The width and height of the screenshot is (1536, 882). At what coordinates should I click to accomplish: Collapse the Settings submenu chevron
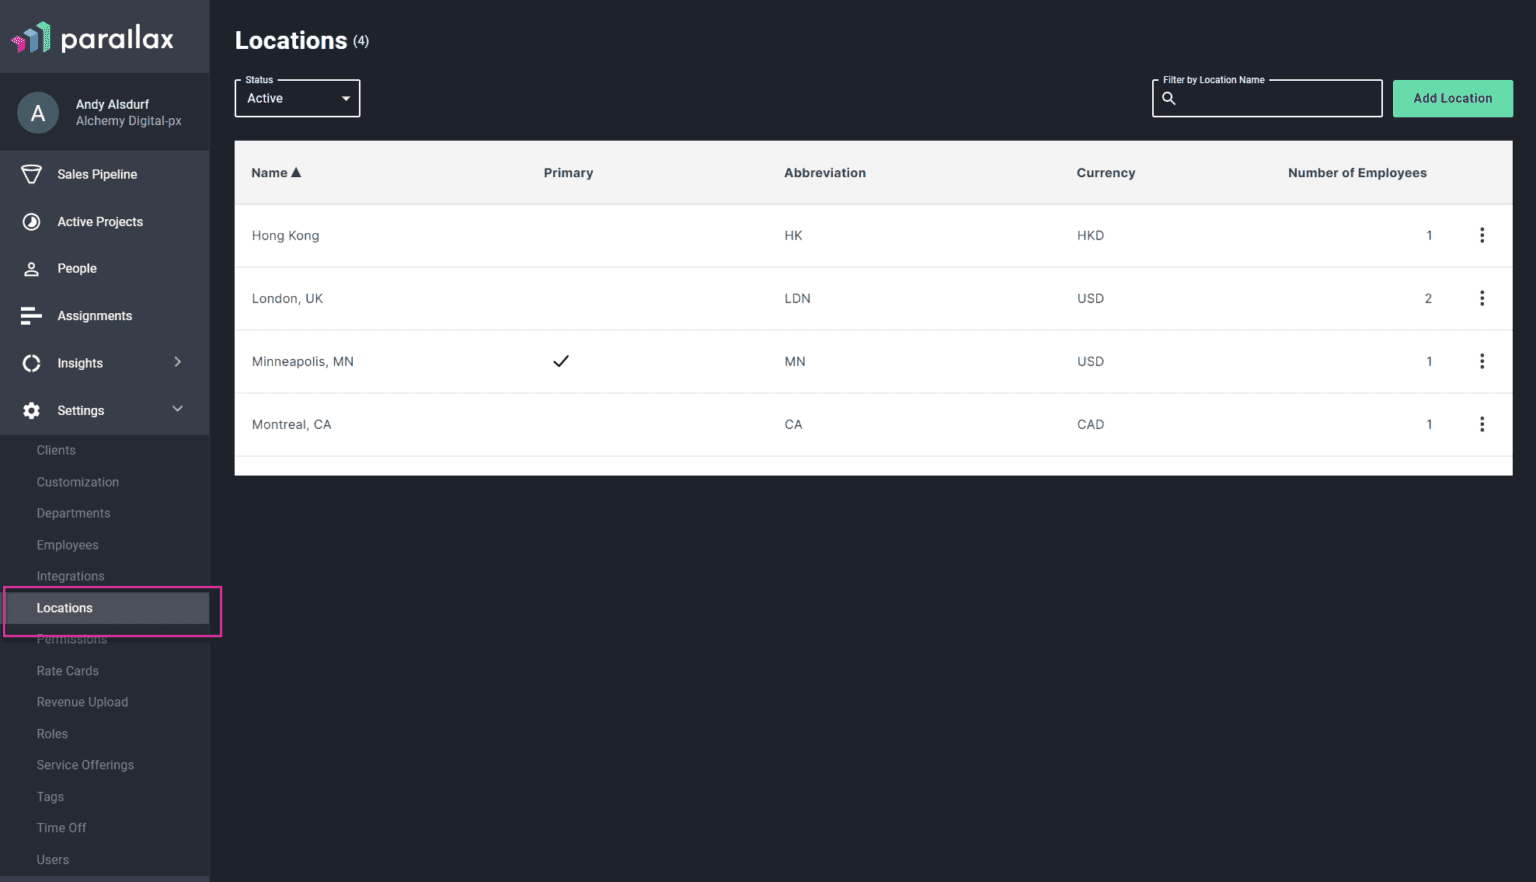point(177,409)
